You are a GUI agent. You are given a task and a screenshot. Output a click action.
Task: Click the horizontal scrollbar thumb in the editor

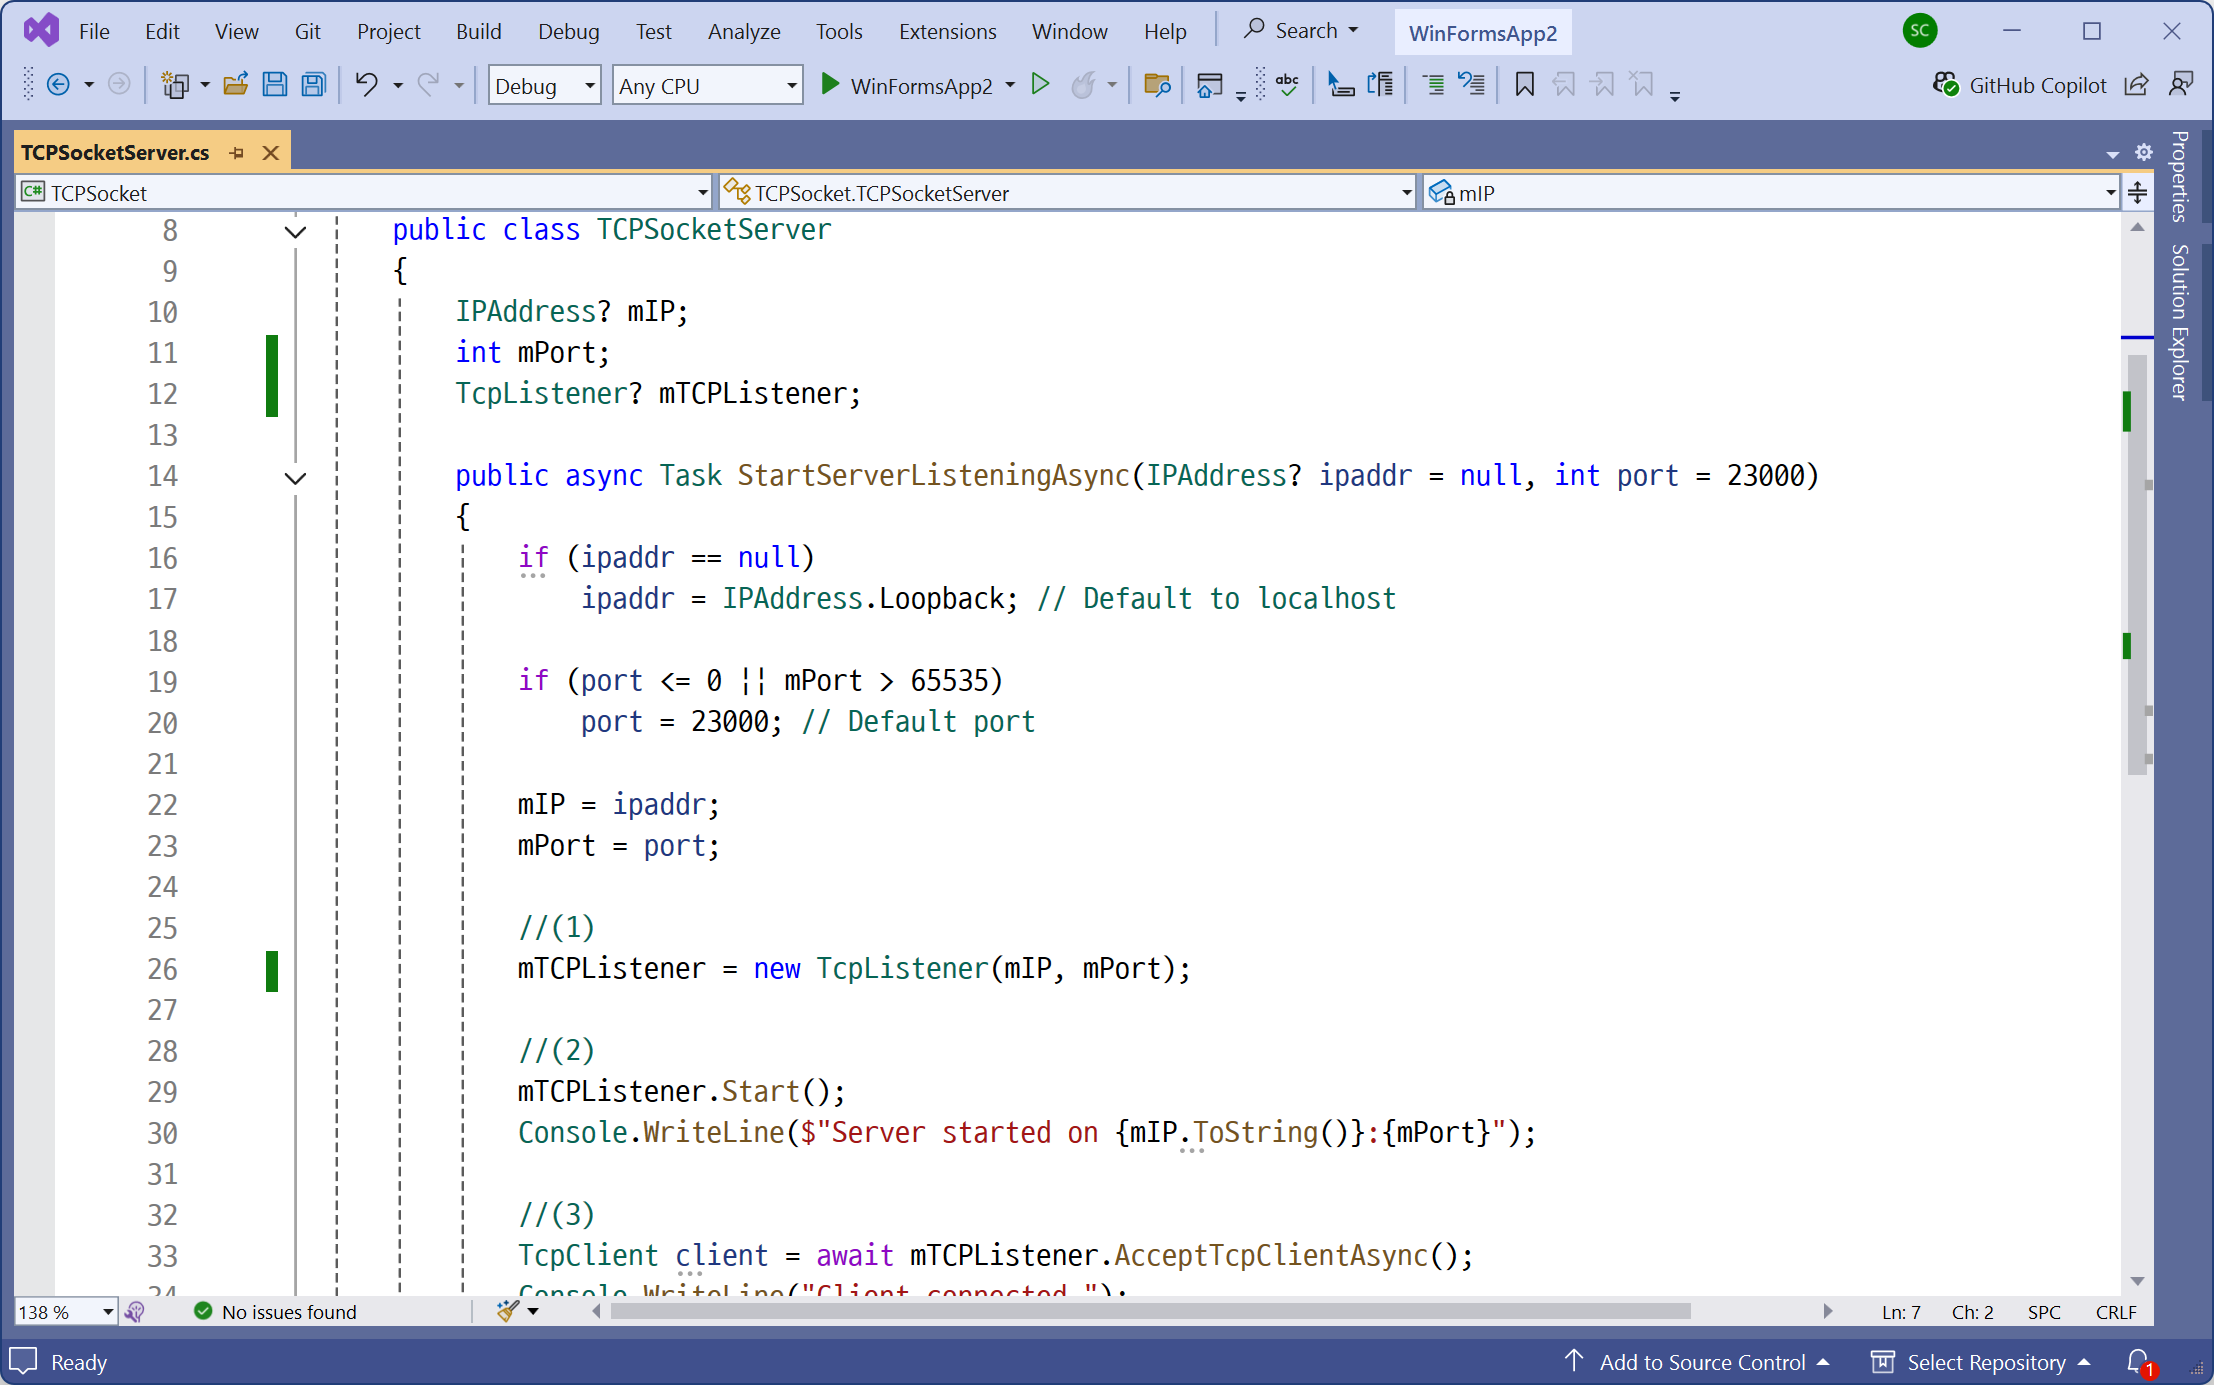[x=1150, y=1311]
